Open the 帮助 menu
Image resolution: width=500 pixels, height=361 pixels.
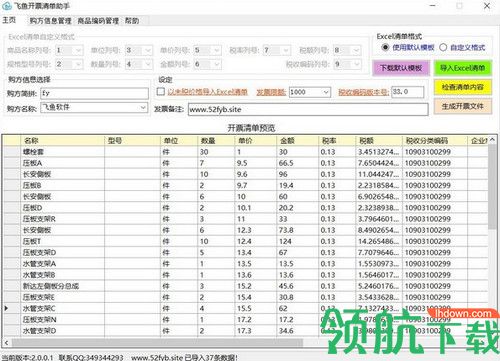click(132, 21)
